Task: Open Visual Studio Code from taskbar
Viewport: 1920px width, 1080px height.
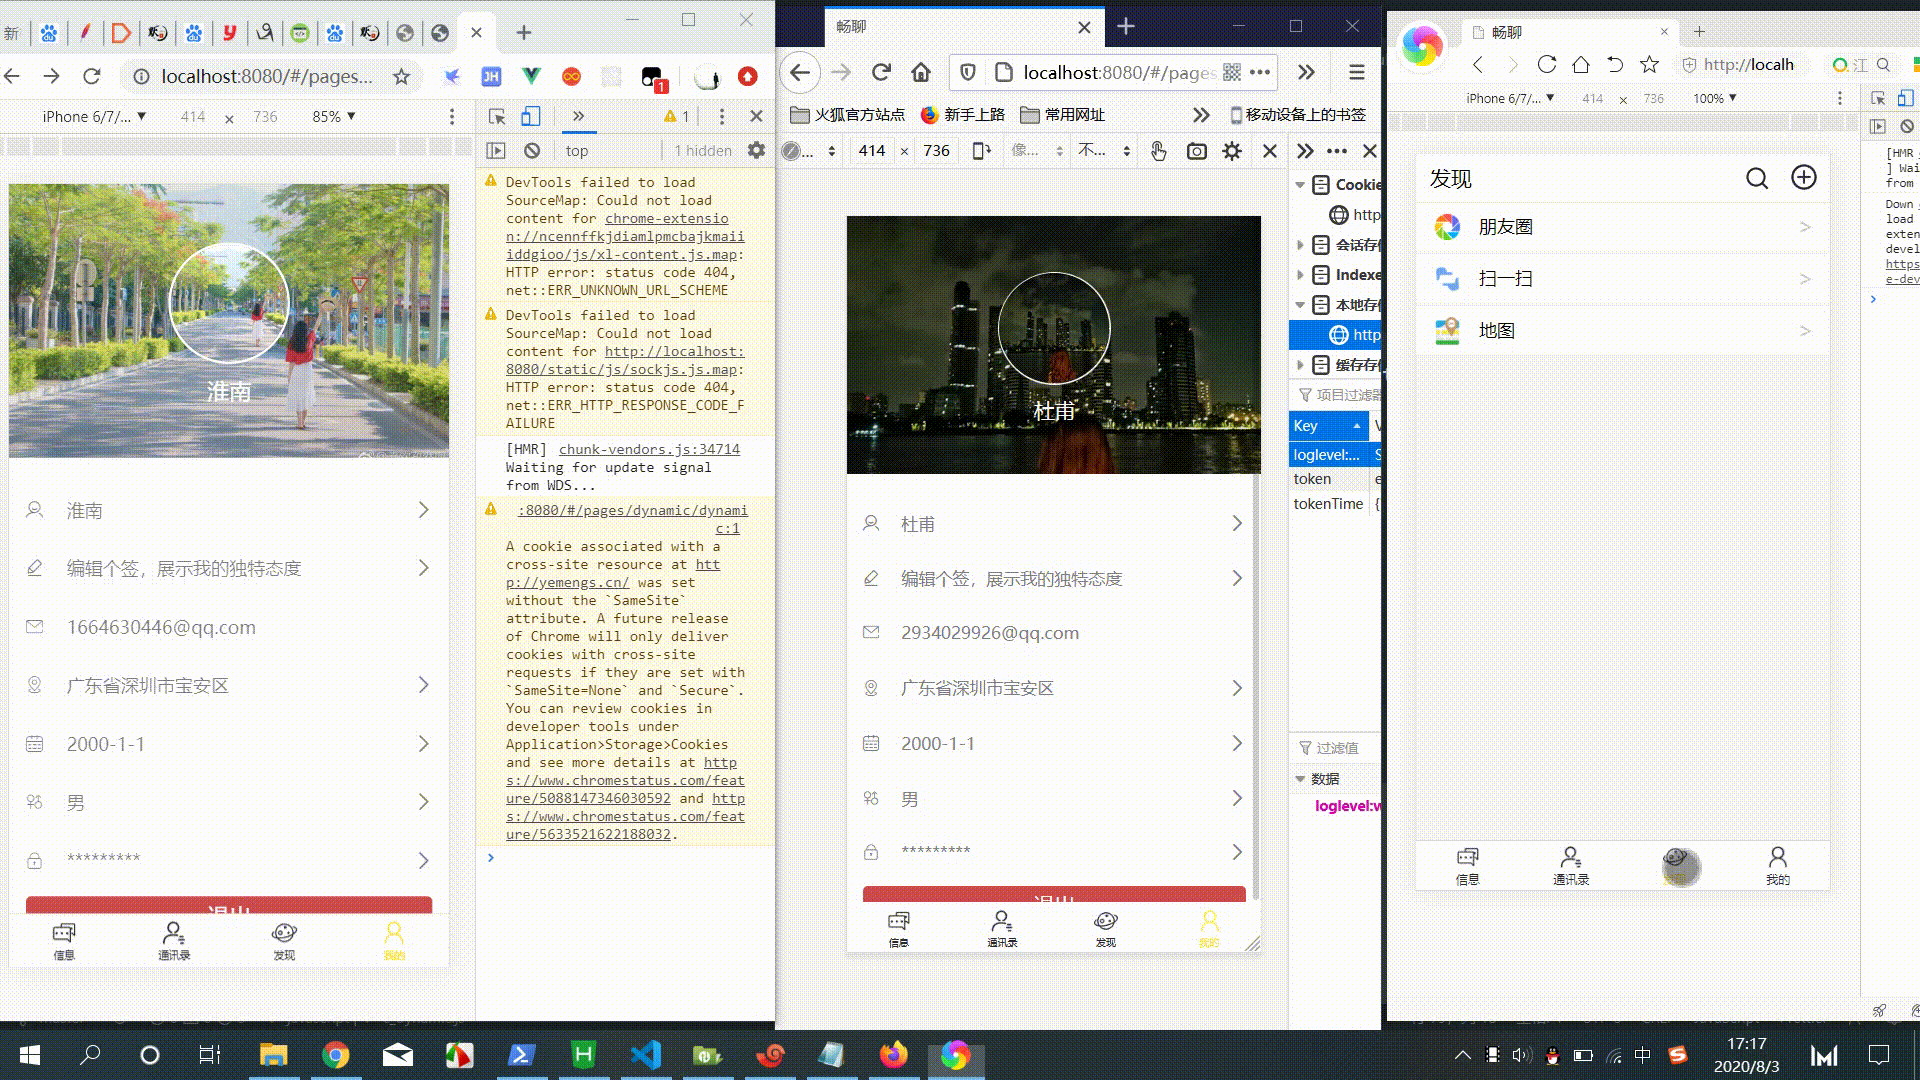Action: [x=646, y=1055]
